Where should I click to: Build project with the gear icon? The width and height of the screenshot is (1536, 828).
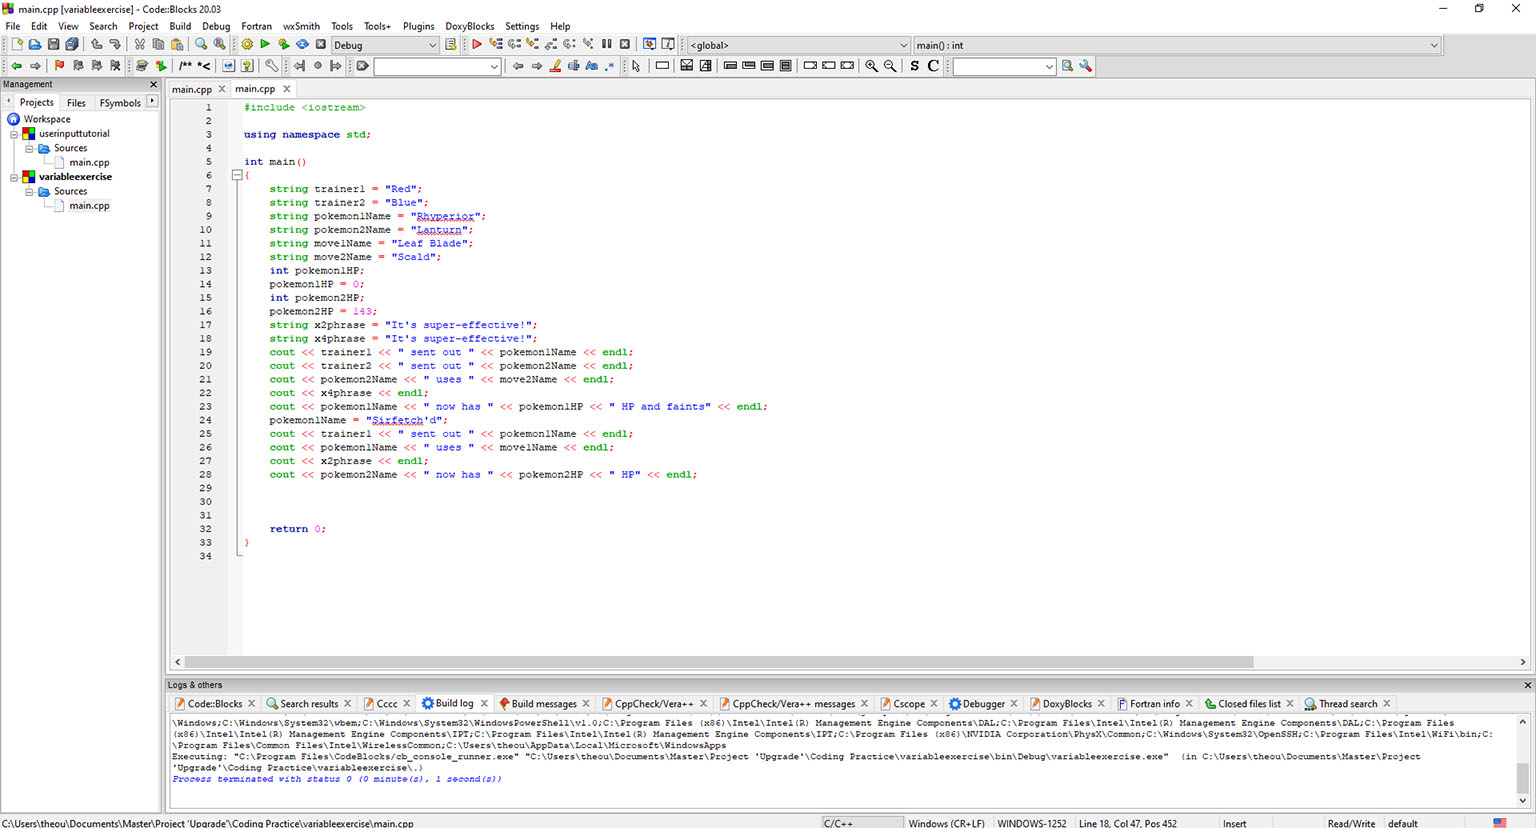(247, 45)
